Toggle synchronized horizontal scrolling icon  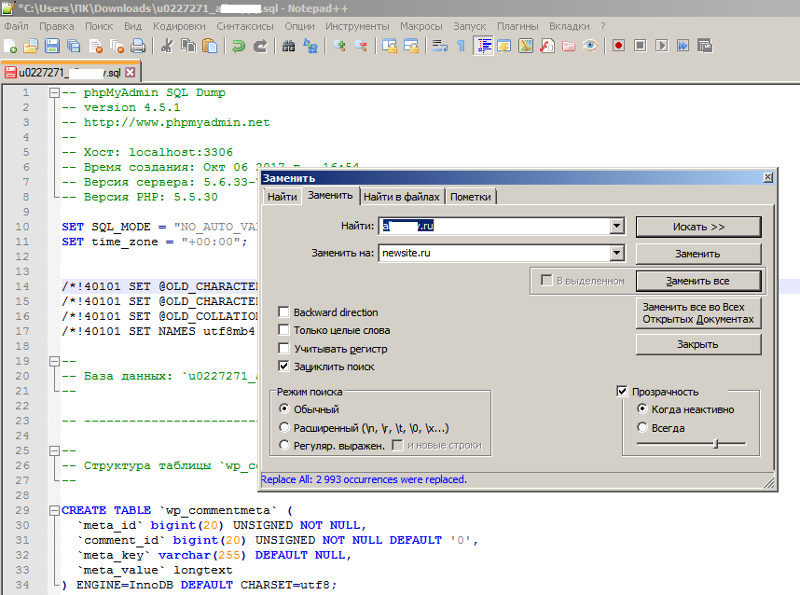[x=411, y=46]
